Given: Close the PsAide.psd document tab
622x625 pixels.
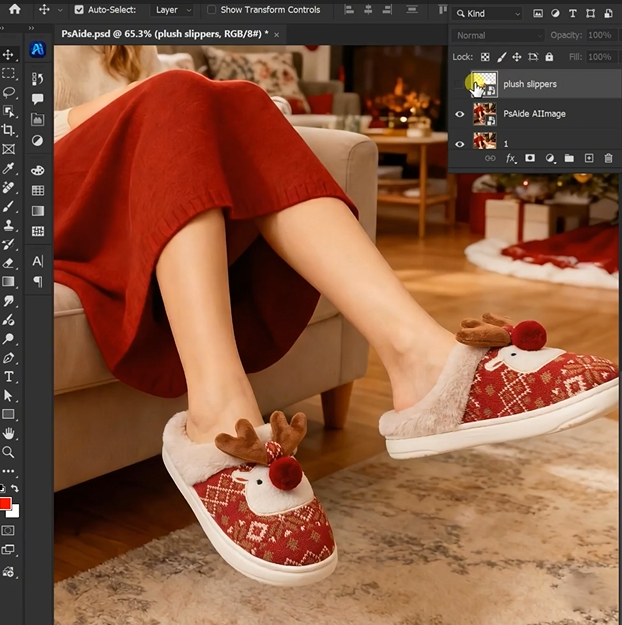Looking at the screenshot, I should [x=276, y=35].
